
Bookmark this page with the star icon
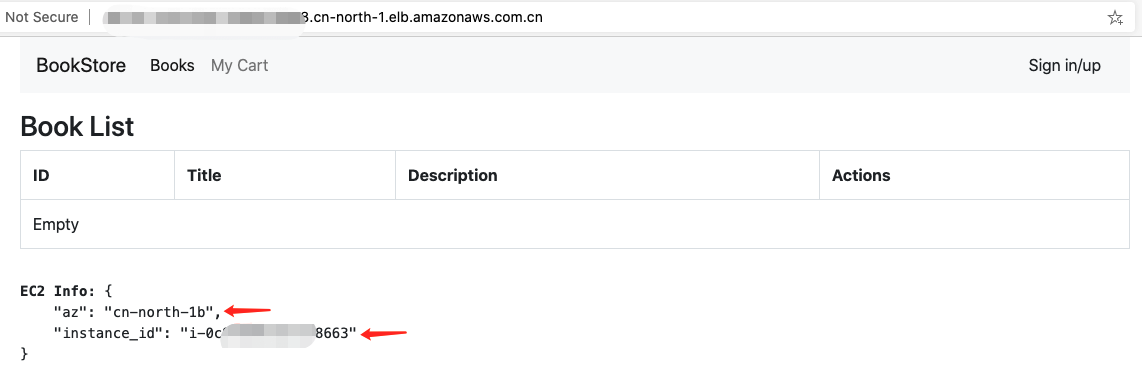(1114, 17)
